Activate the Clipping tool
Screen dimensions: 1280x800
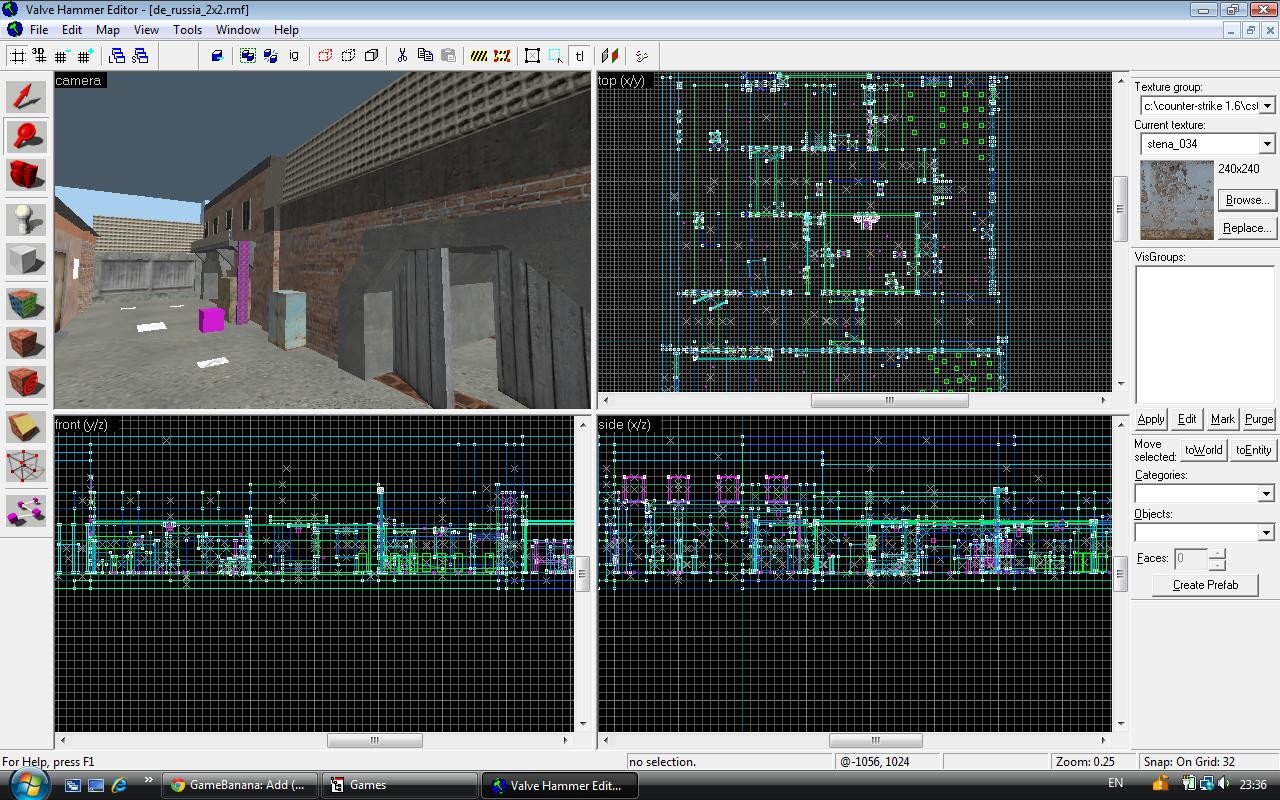[26, 426]
